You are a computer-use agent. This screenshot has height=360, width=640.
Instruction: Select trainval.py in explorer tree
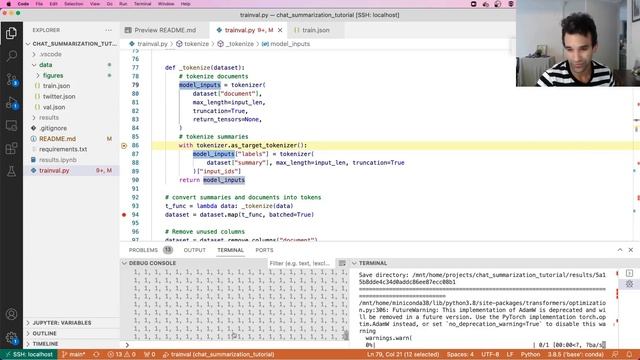click(x=71, y=171)
